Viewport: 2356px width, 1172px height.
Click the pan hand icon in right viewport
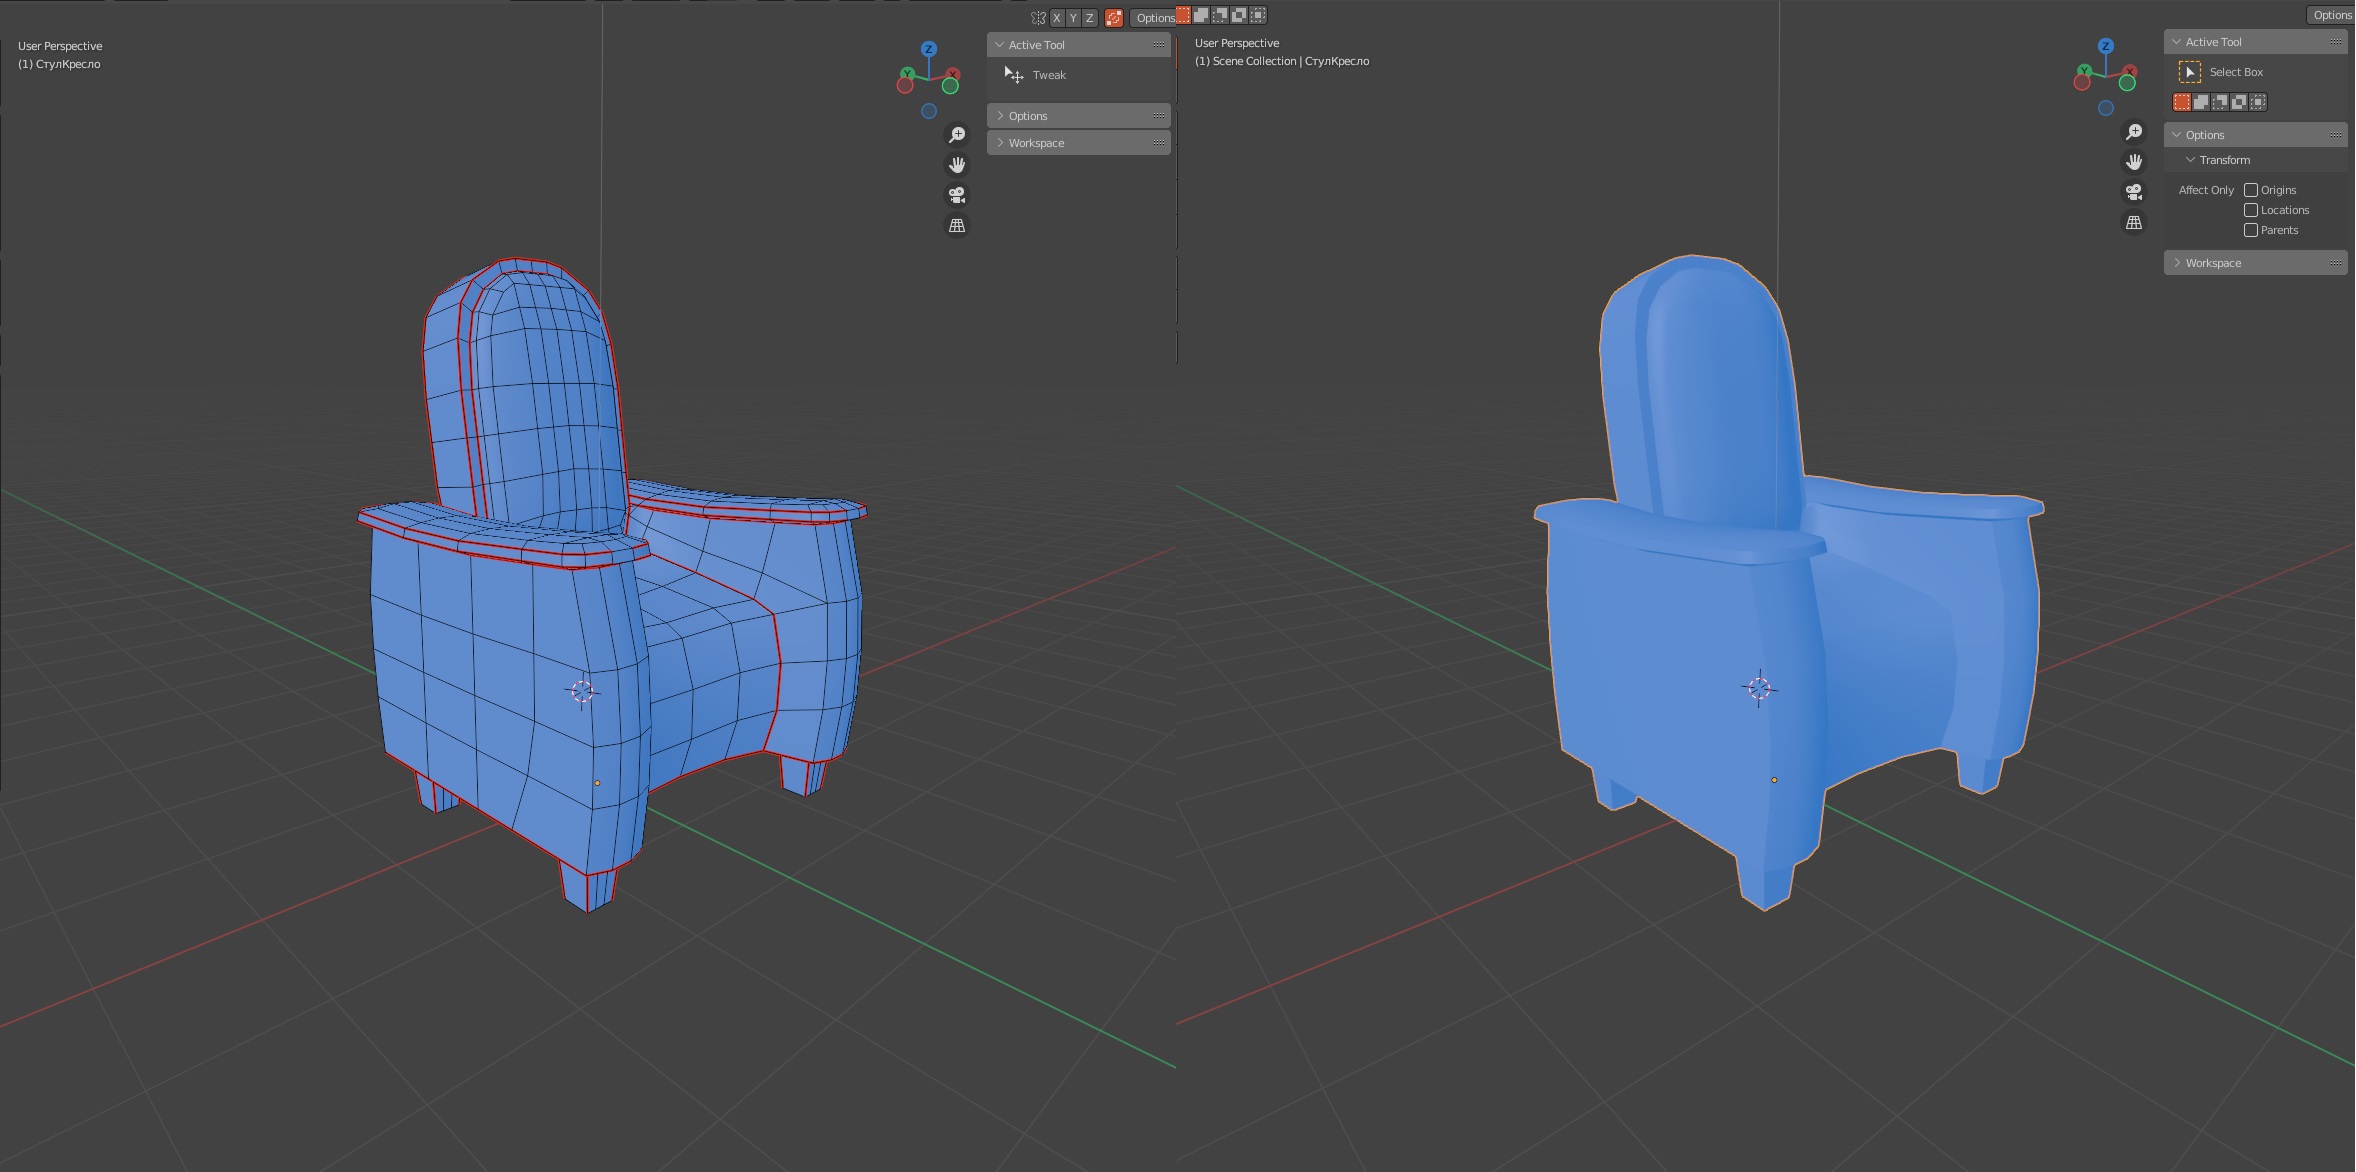(2134, 162)
